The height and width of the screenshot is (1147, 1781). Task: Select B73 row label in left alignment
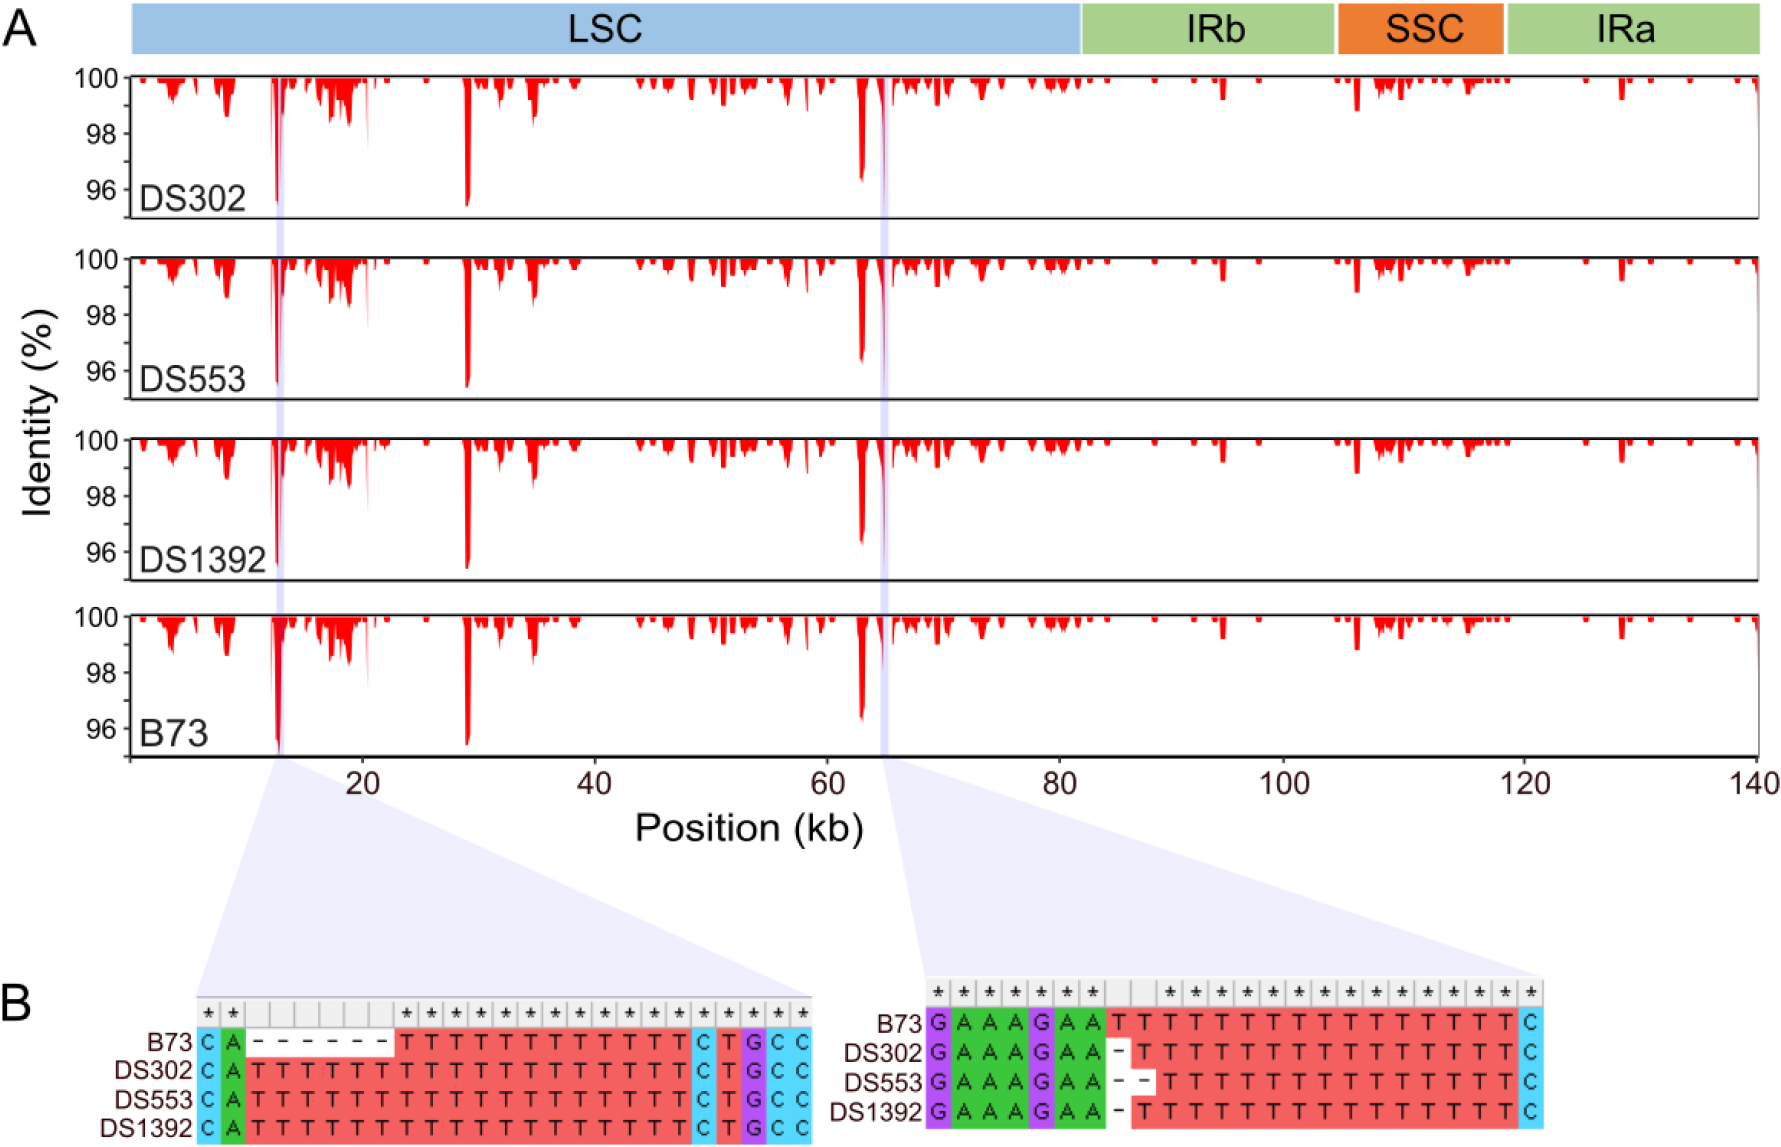[x=169, y=1042]
